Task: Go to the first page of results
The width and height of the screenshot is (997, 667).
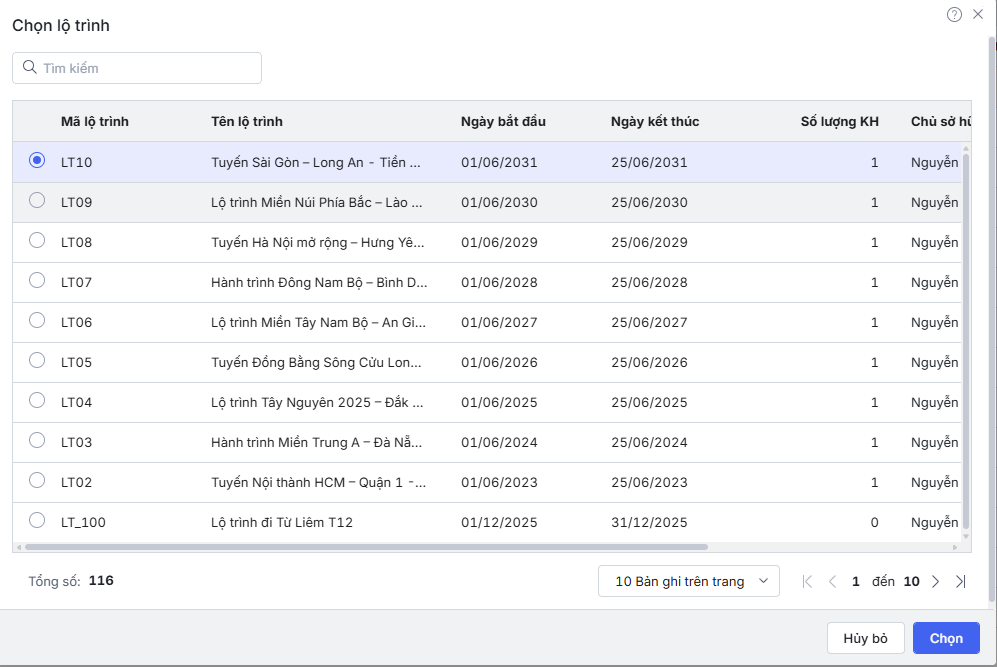Action: (808, 581)
